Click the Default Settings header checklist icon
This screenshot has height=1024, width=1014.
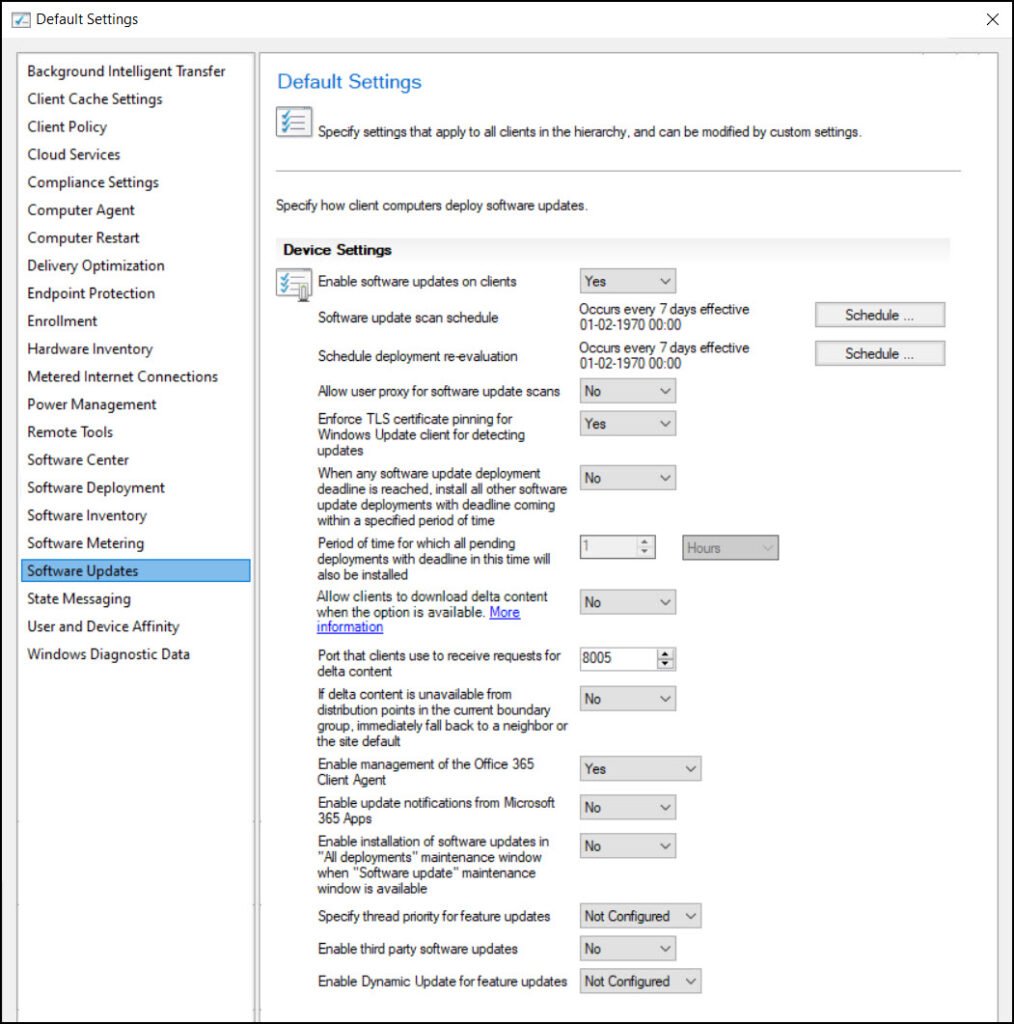pyautogui.click(x=294, y=122)
